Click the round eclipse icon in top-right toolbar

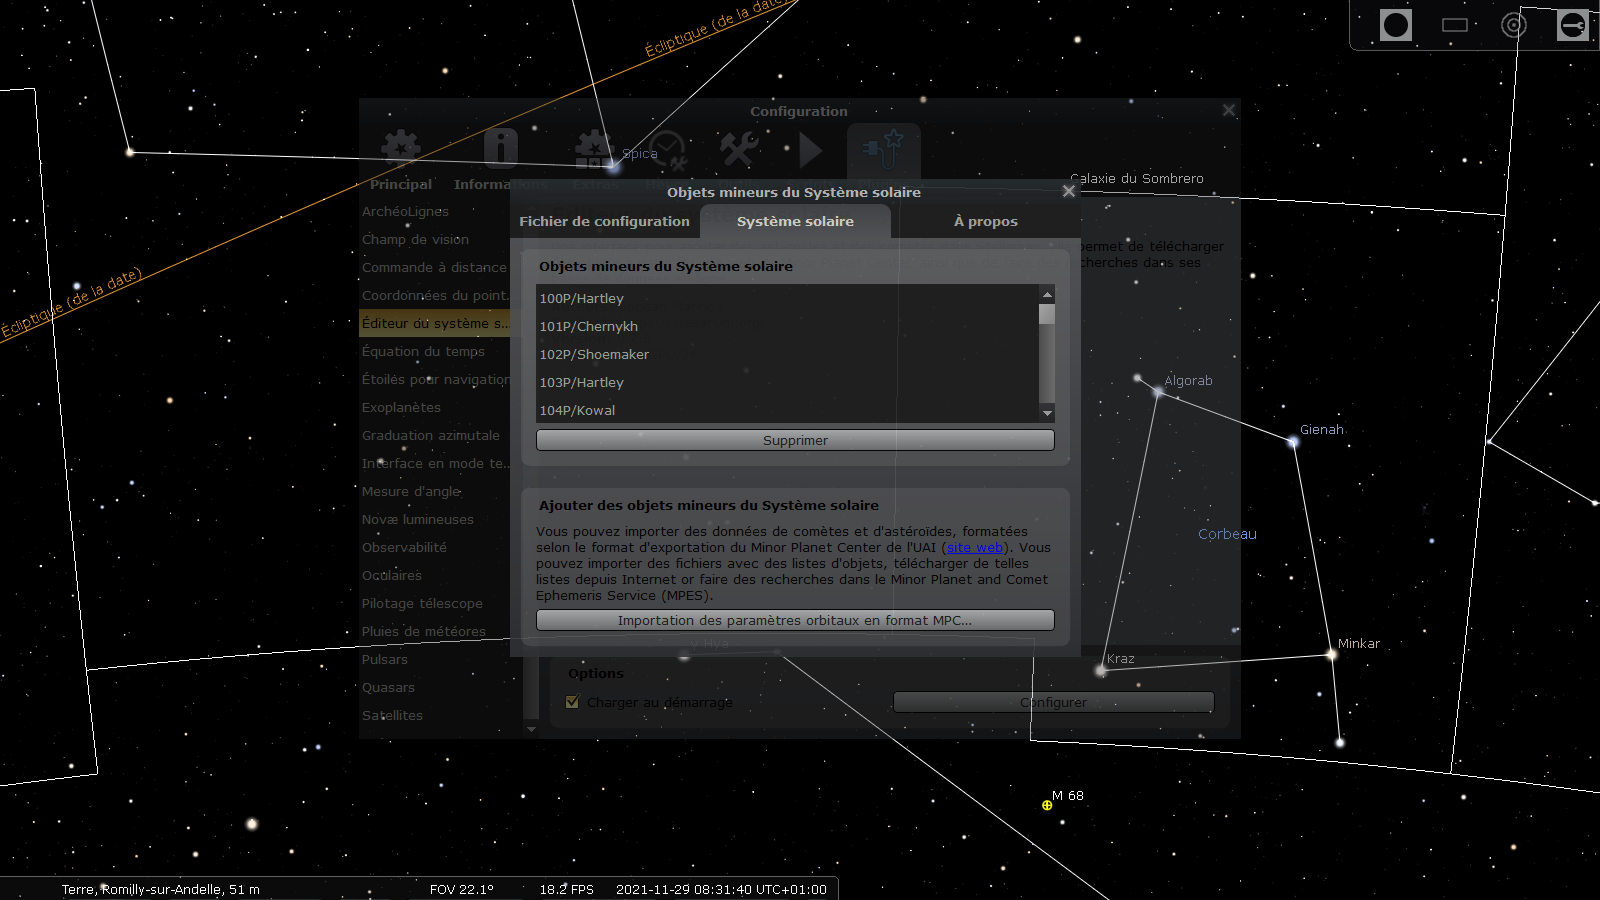coord(1396,26)
